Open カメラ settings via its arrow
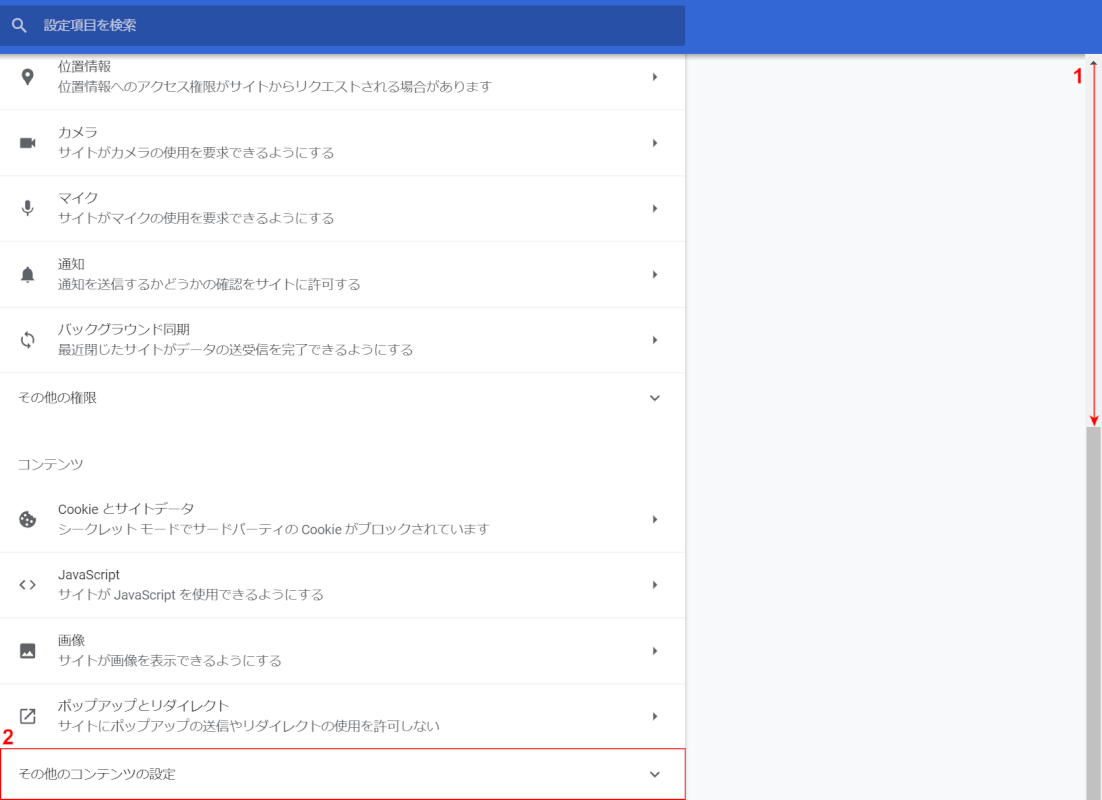The height and width of the screenshot is (800, 1102). (654, 143)
